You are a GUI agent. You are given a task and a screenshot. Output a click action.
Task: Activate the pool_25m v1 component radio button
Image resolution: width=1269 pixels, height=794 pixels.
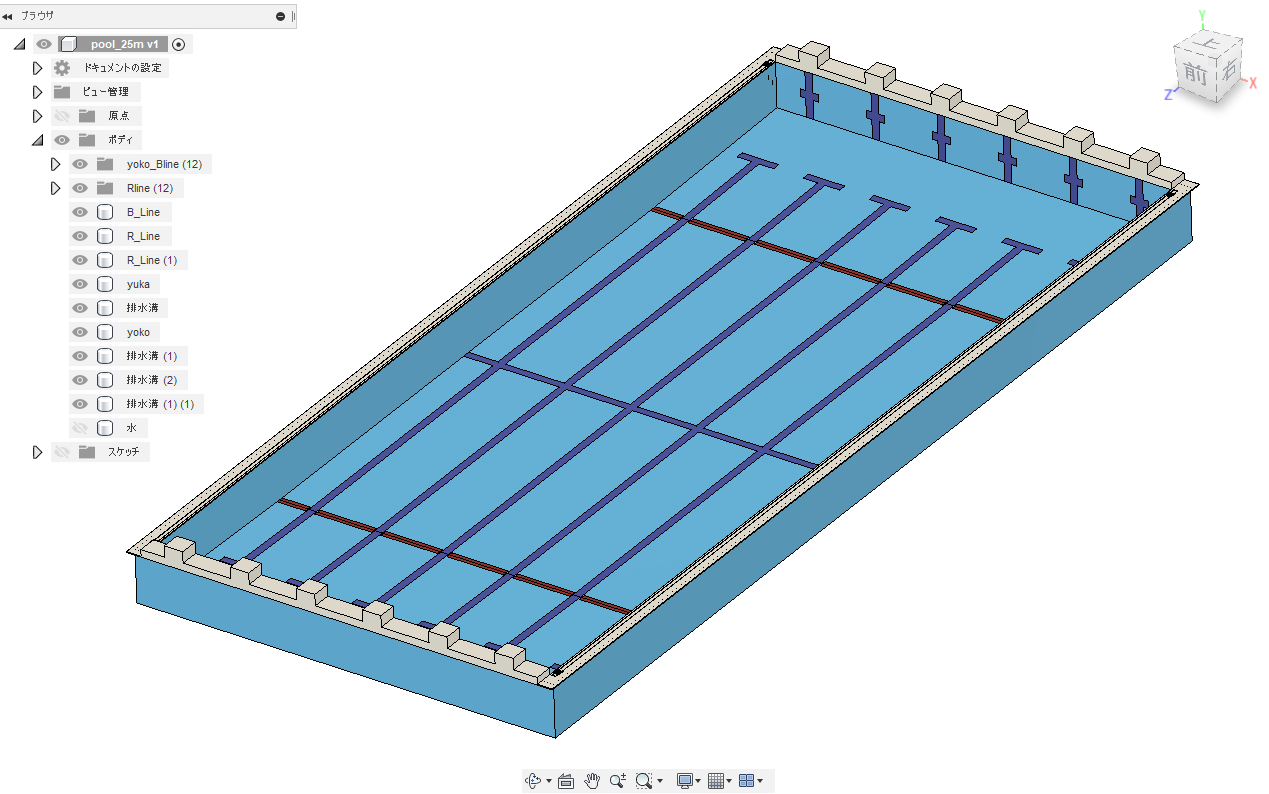(179, 44)
